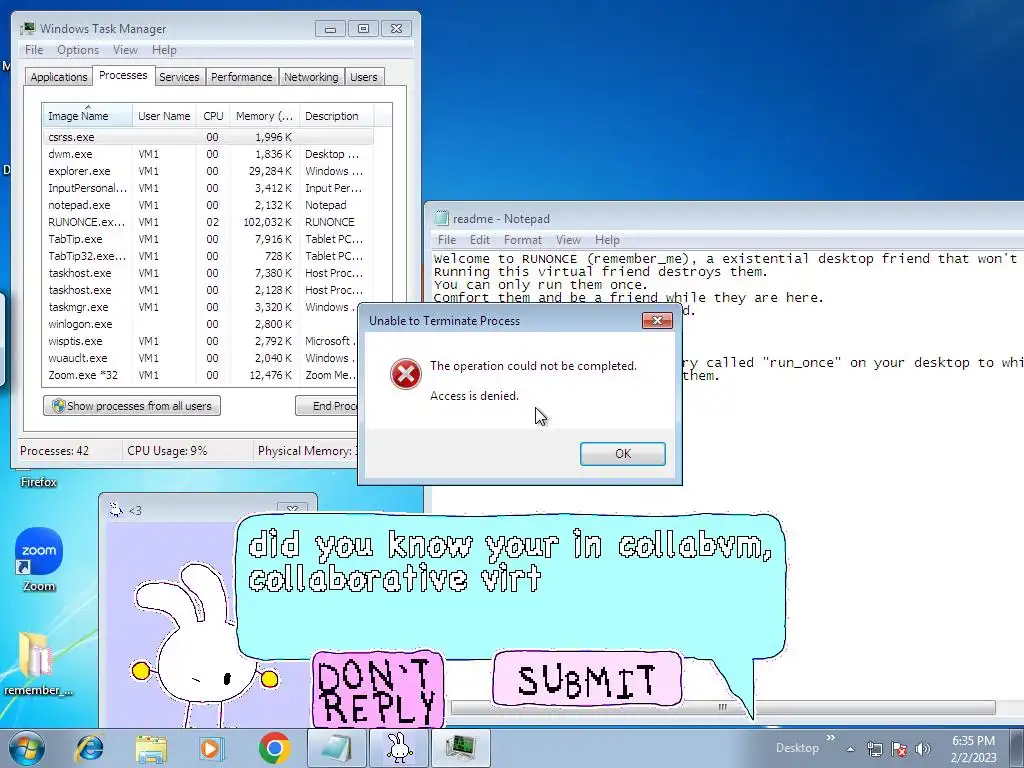Viewport: 1024px width, 768px height.
Task: Open Windows Media Player taskbar icon
Action: pos(212,748)
